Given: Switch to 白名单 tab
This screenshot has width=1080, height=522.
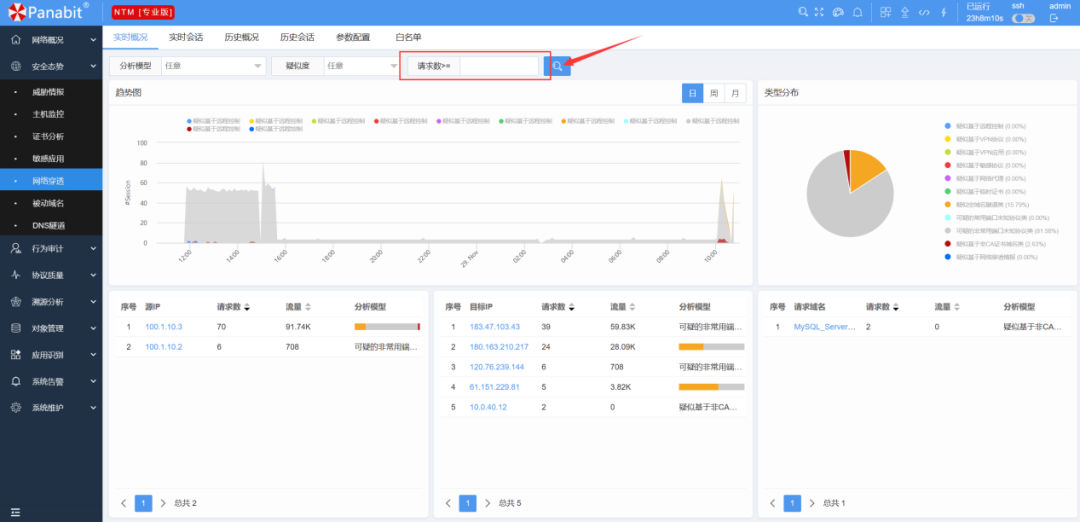Looking at the screenshot, I should [408, 37].
